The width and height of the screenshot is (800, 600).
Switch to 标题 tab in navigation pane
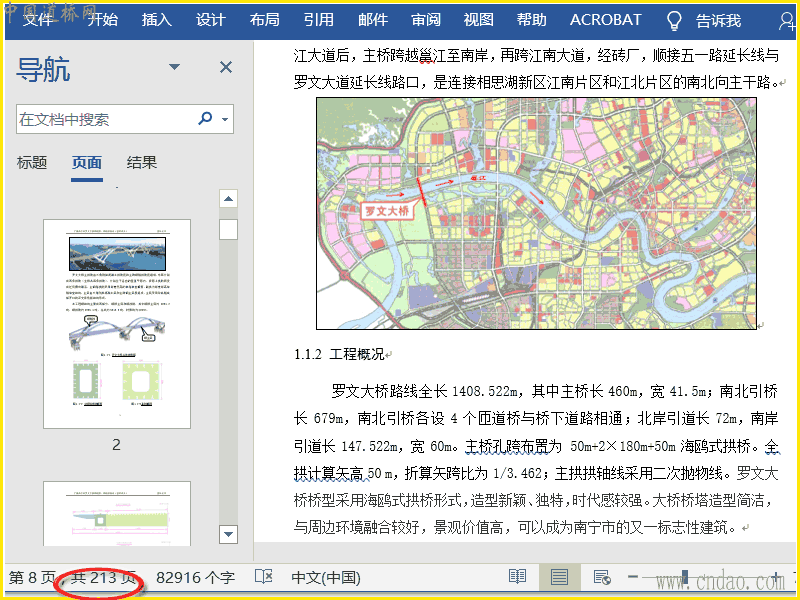32,163
